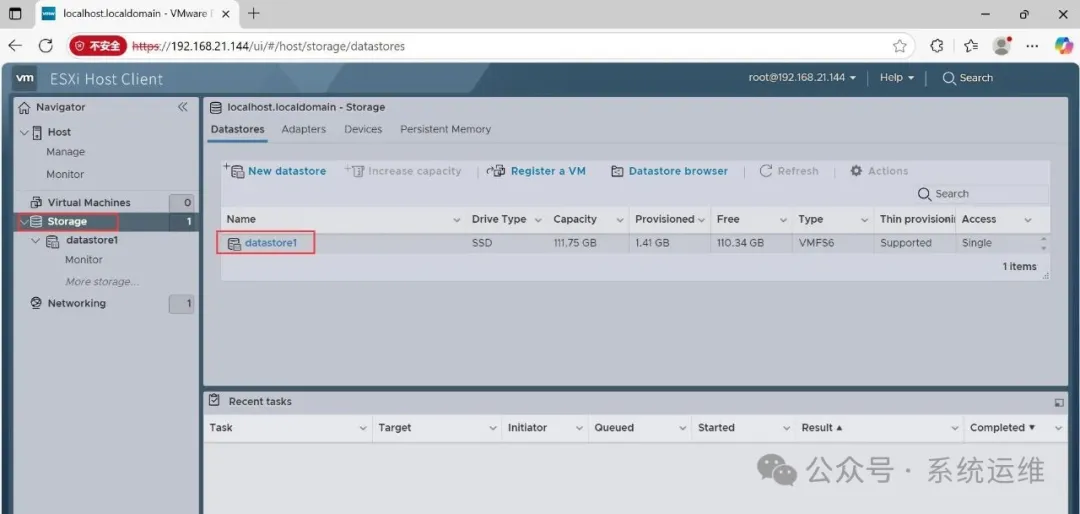Add page to favorites star icon

(x=900, y=46)
